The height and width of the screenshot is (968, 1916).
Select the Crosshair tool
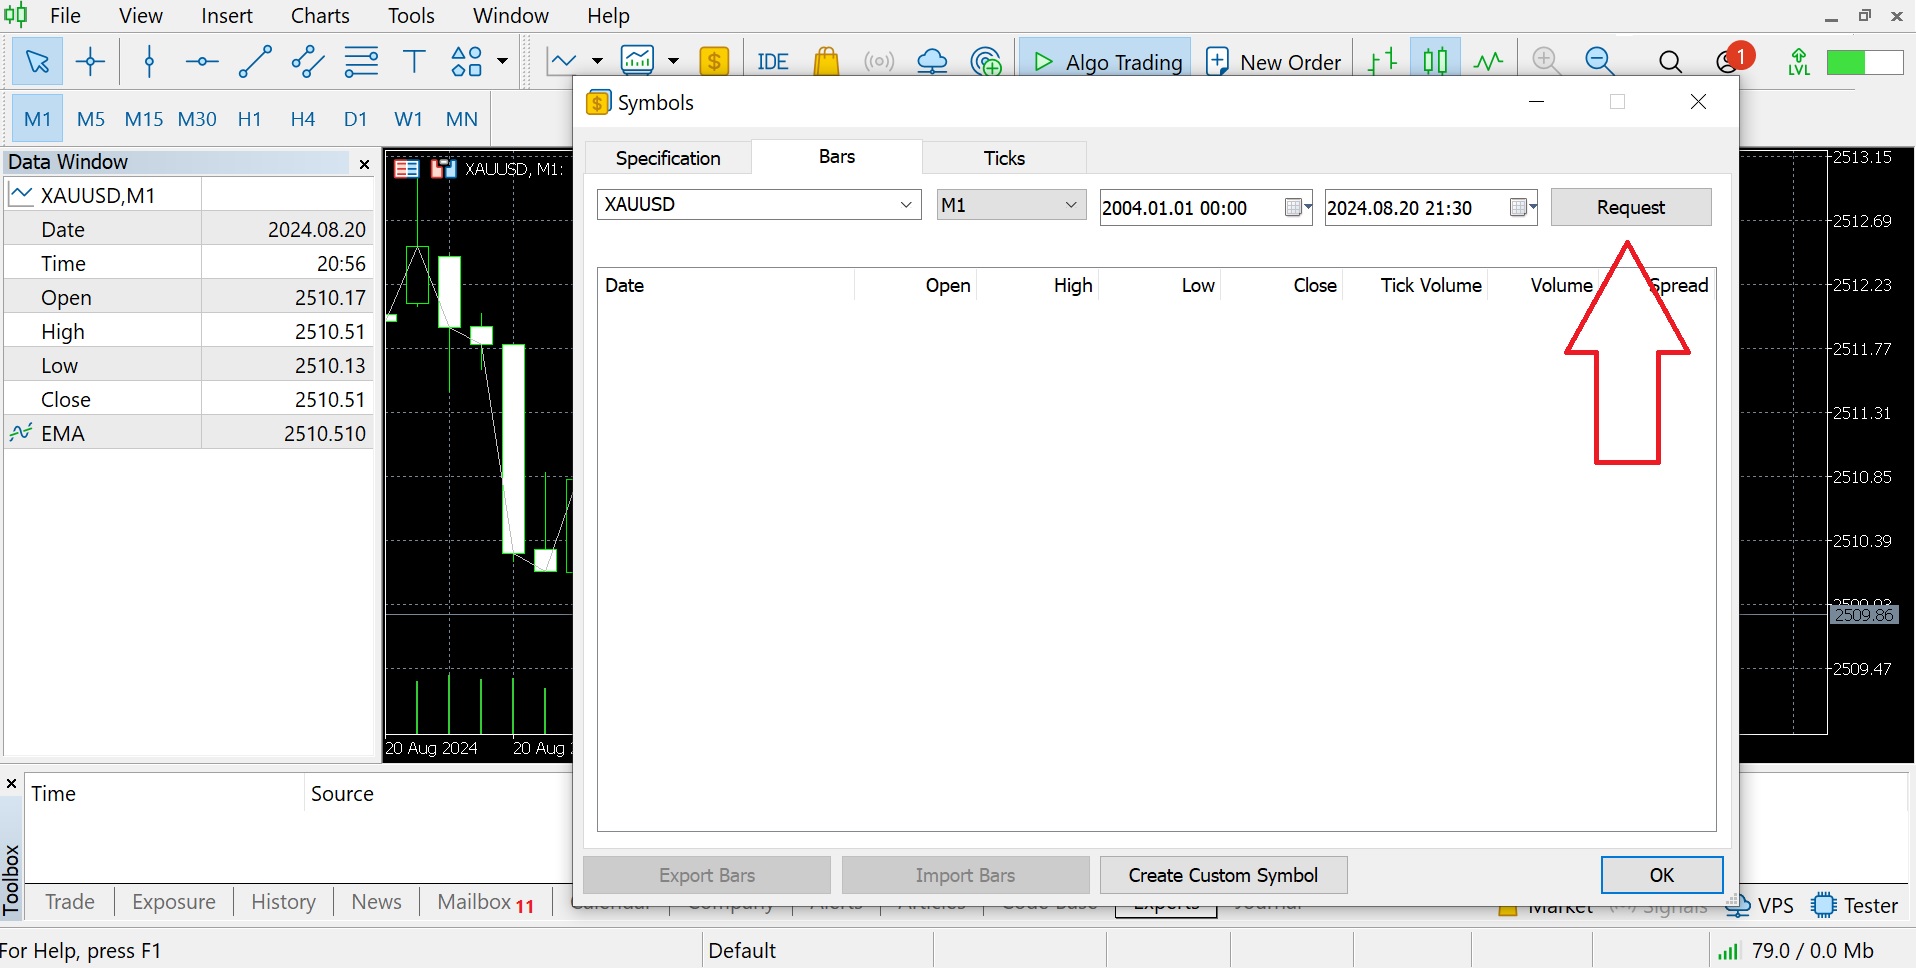point(91,61)
